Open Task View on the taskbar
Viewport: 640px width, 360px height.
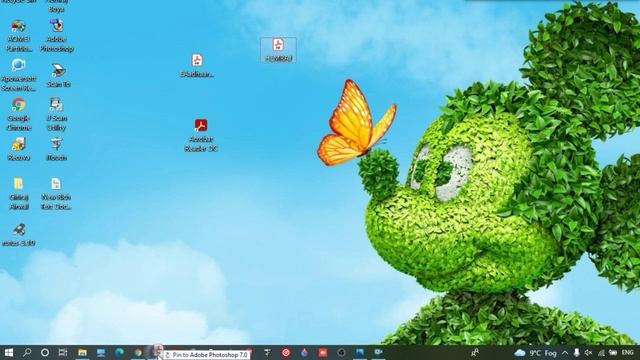point(63,352)
